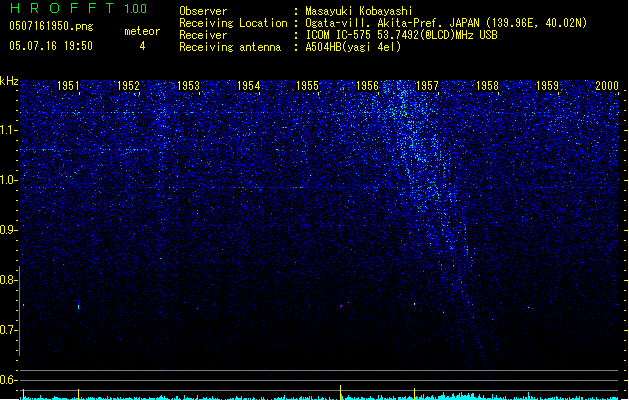Image resolution: width=629 pixels, height=400 pixels.
Task: Click the cyan signal-level graph at bottom
Action: click(x=321, y=396)
